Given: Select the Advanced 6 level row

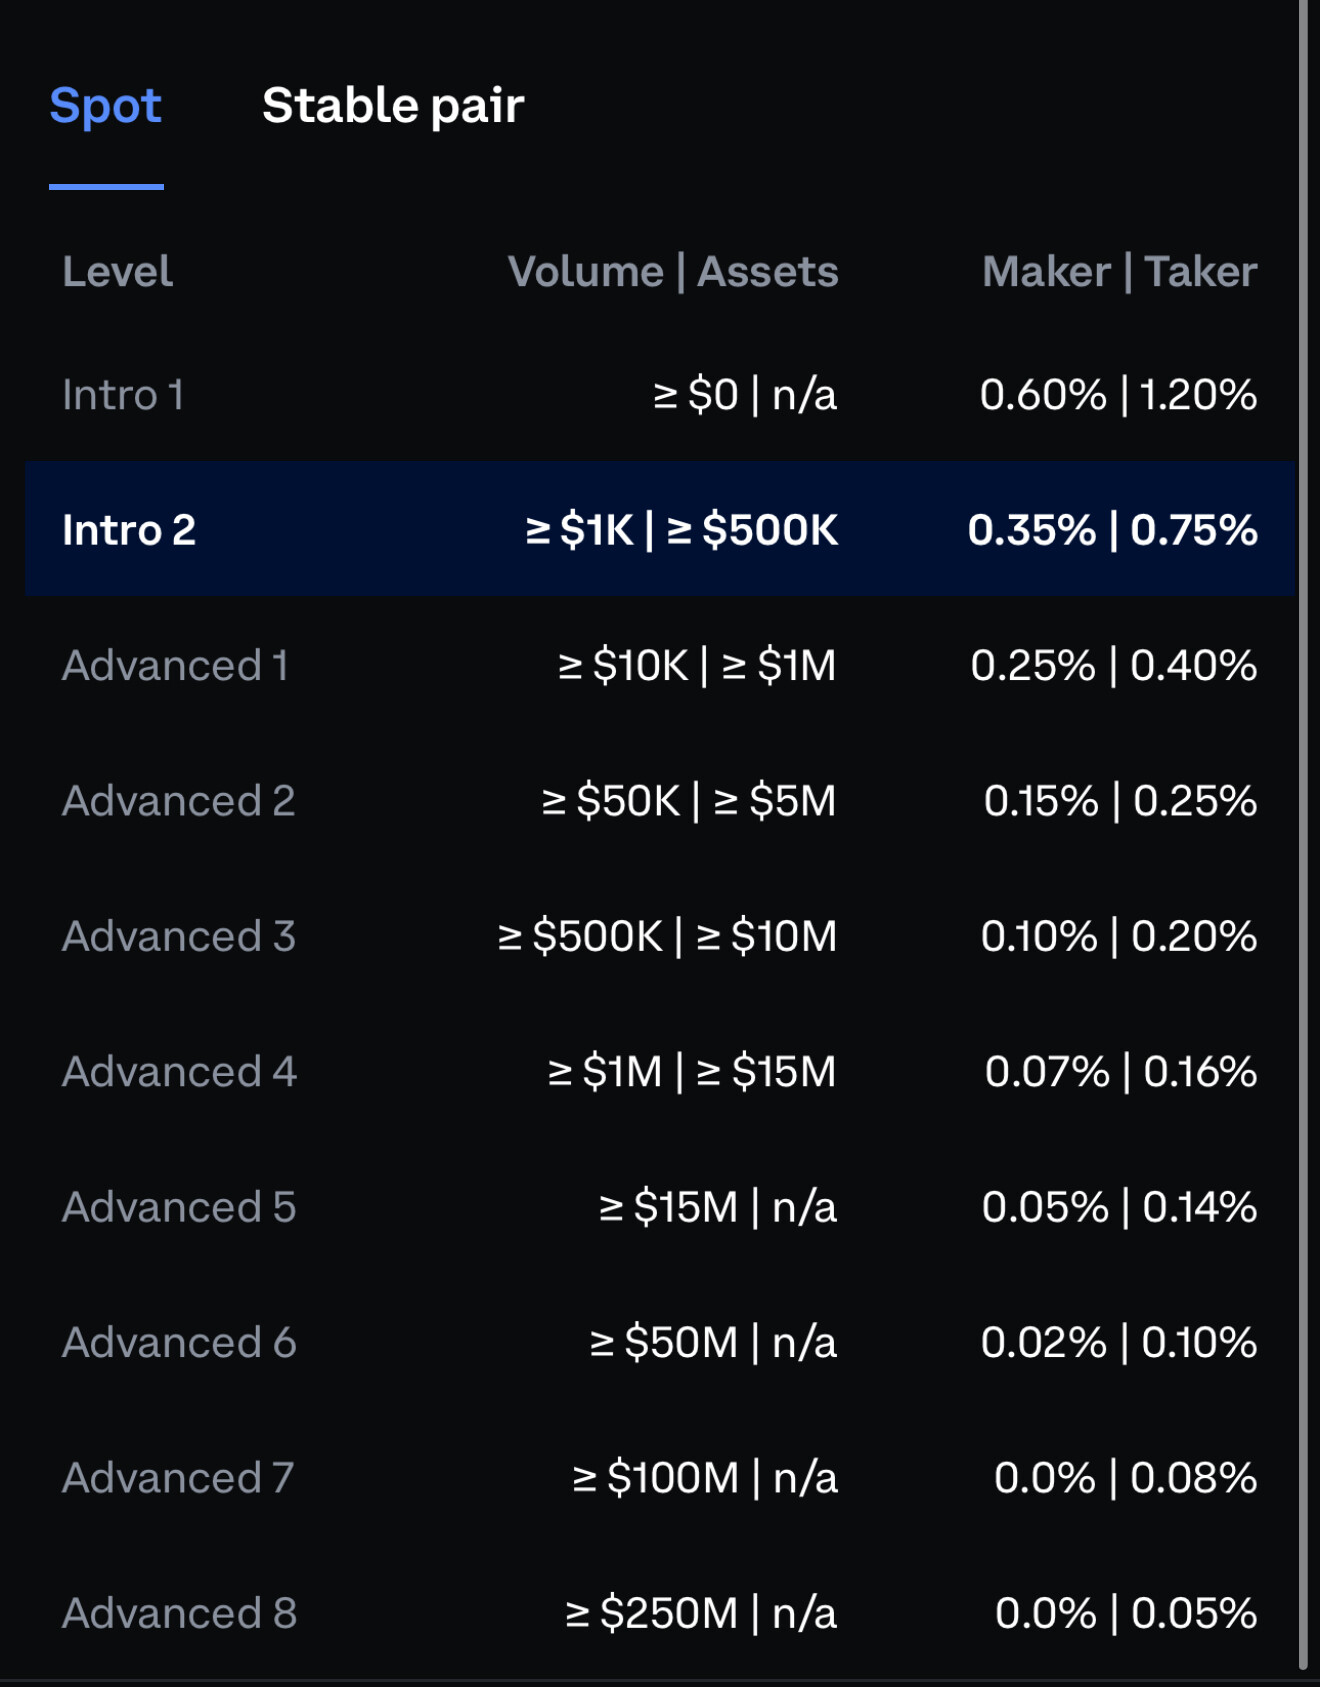Looking at the screenshot, I should pos(180,1343).
